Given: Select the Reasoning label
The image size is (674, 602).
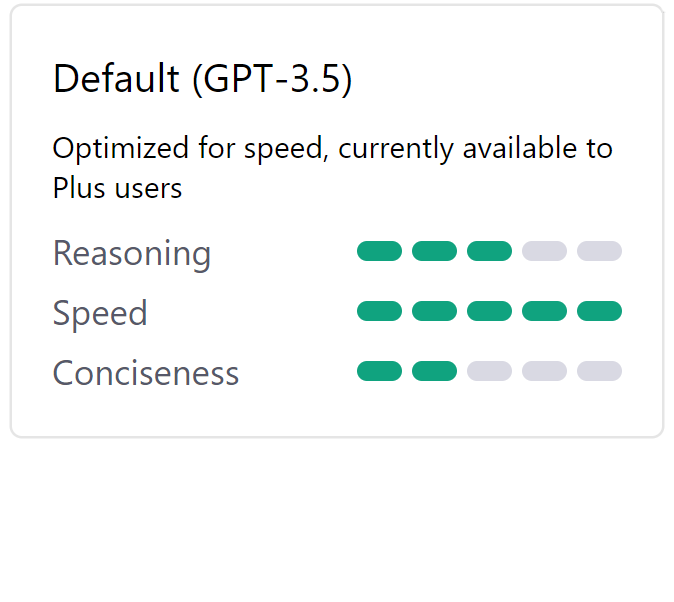Looking at the screenshot, I should [132, 253].
